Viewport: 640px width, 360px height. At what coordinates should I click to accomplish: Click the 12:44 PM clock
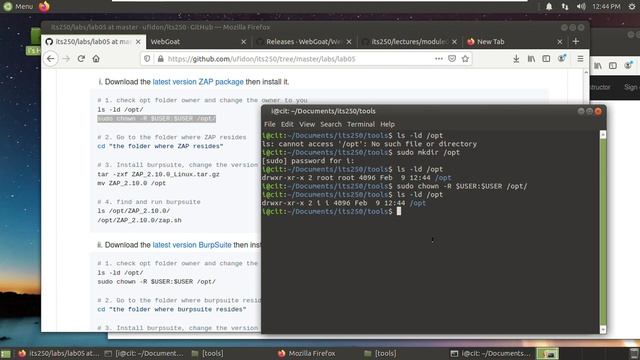click(x=606, y=6)
